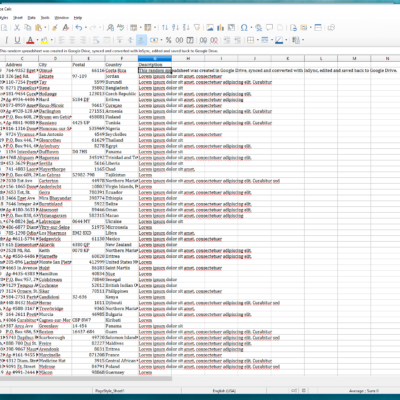The image size is (400, 400).
Task: Click the Insert Chart icon
Action: (x=220, y=28)
